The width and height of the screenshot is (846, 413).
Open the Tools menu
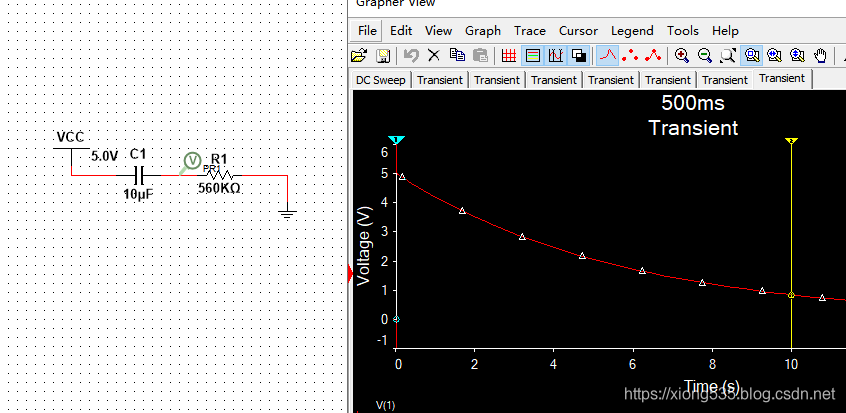[683, 31]
